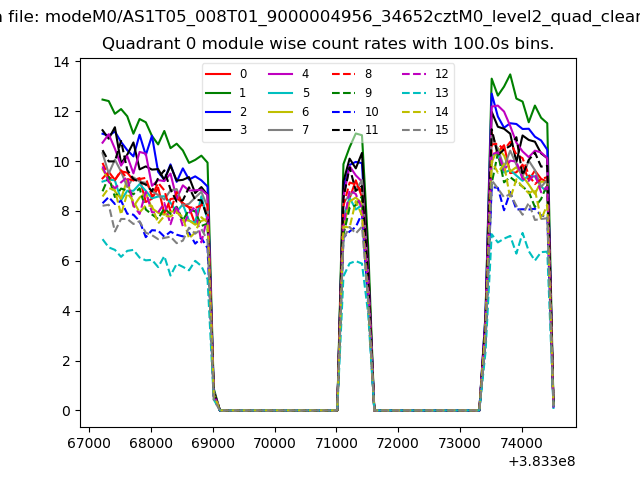Click the dashed gray legend line for module 15
This screenshot has height=480, width=640.
(x=411, y=130)
